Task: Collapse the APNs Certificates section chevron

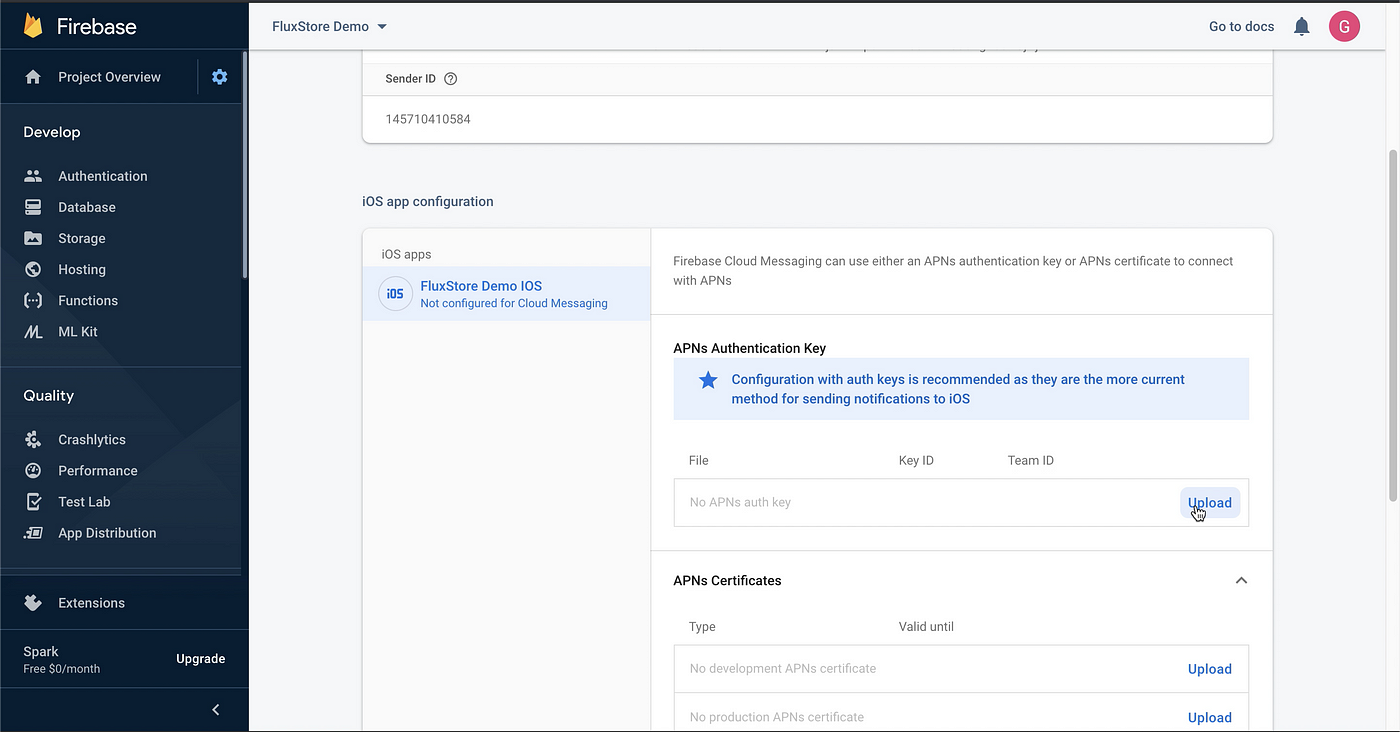Action: coord(1241,580)
